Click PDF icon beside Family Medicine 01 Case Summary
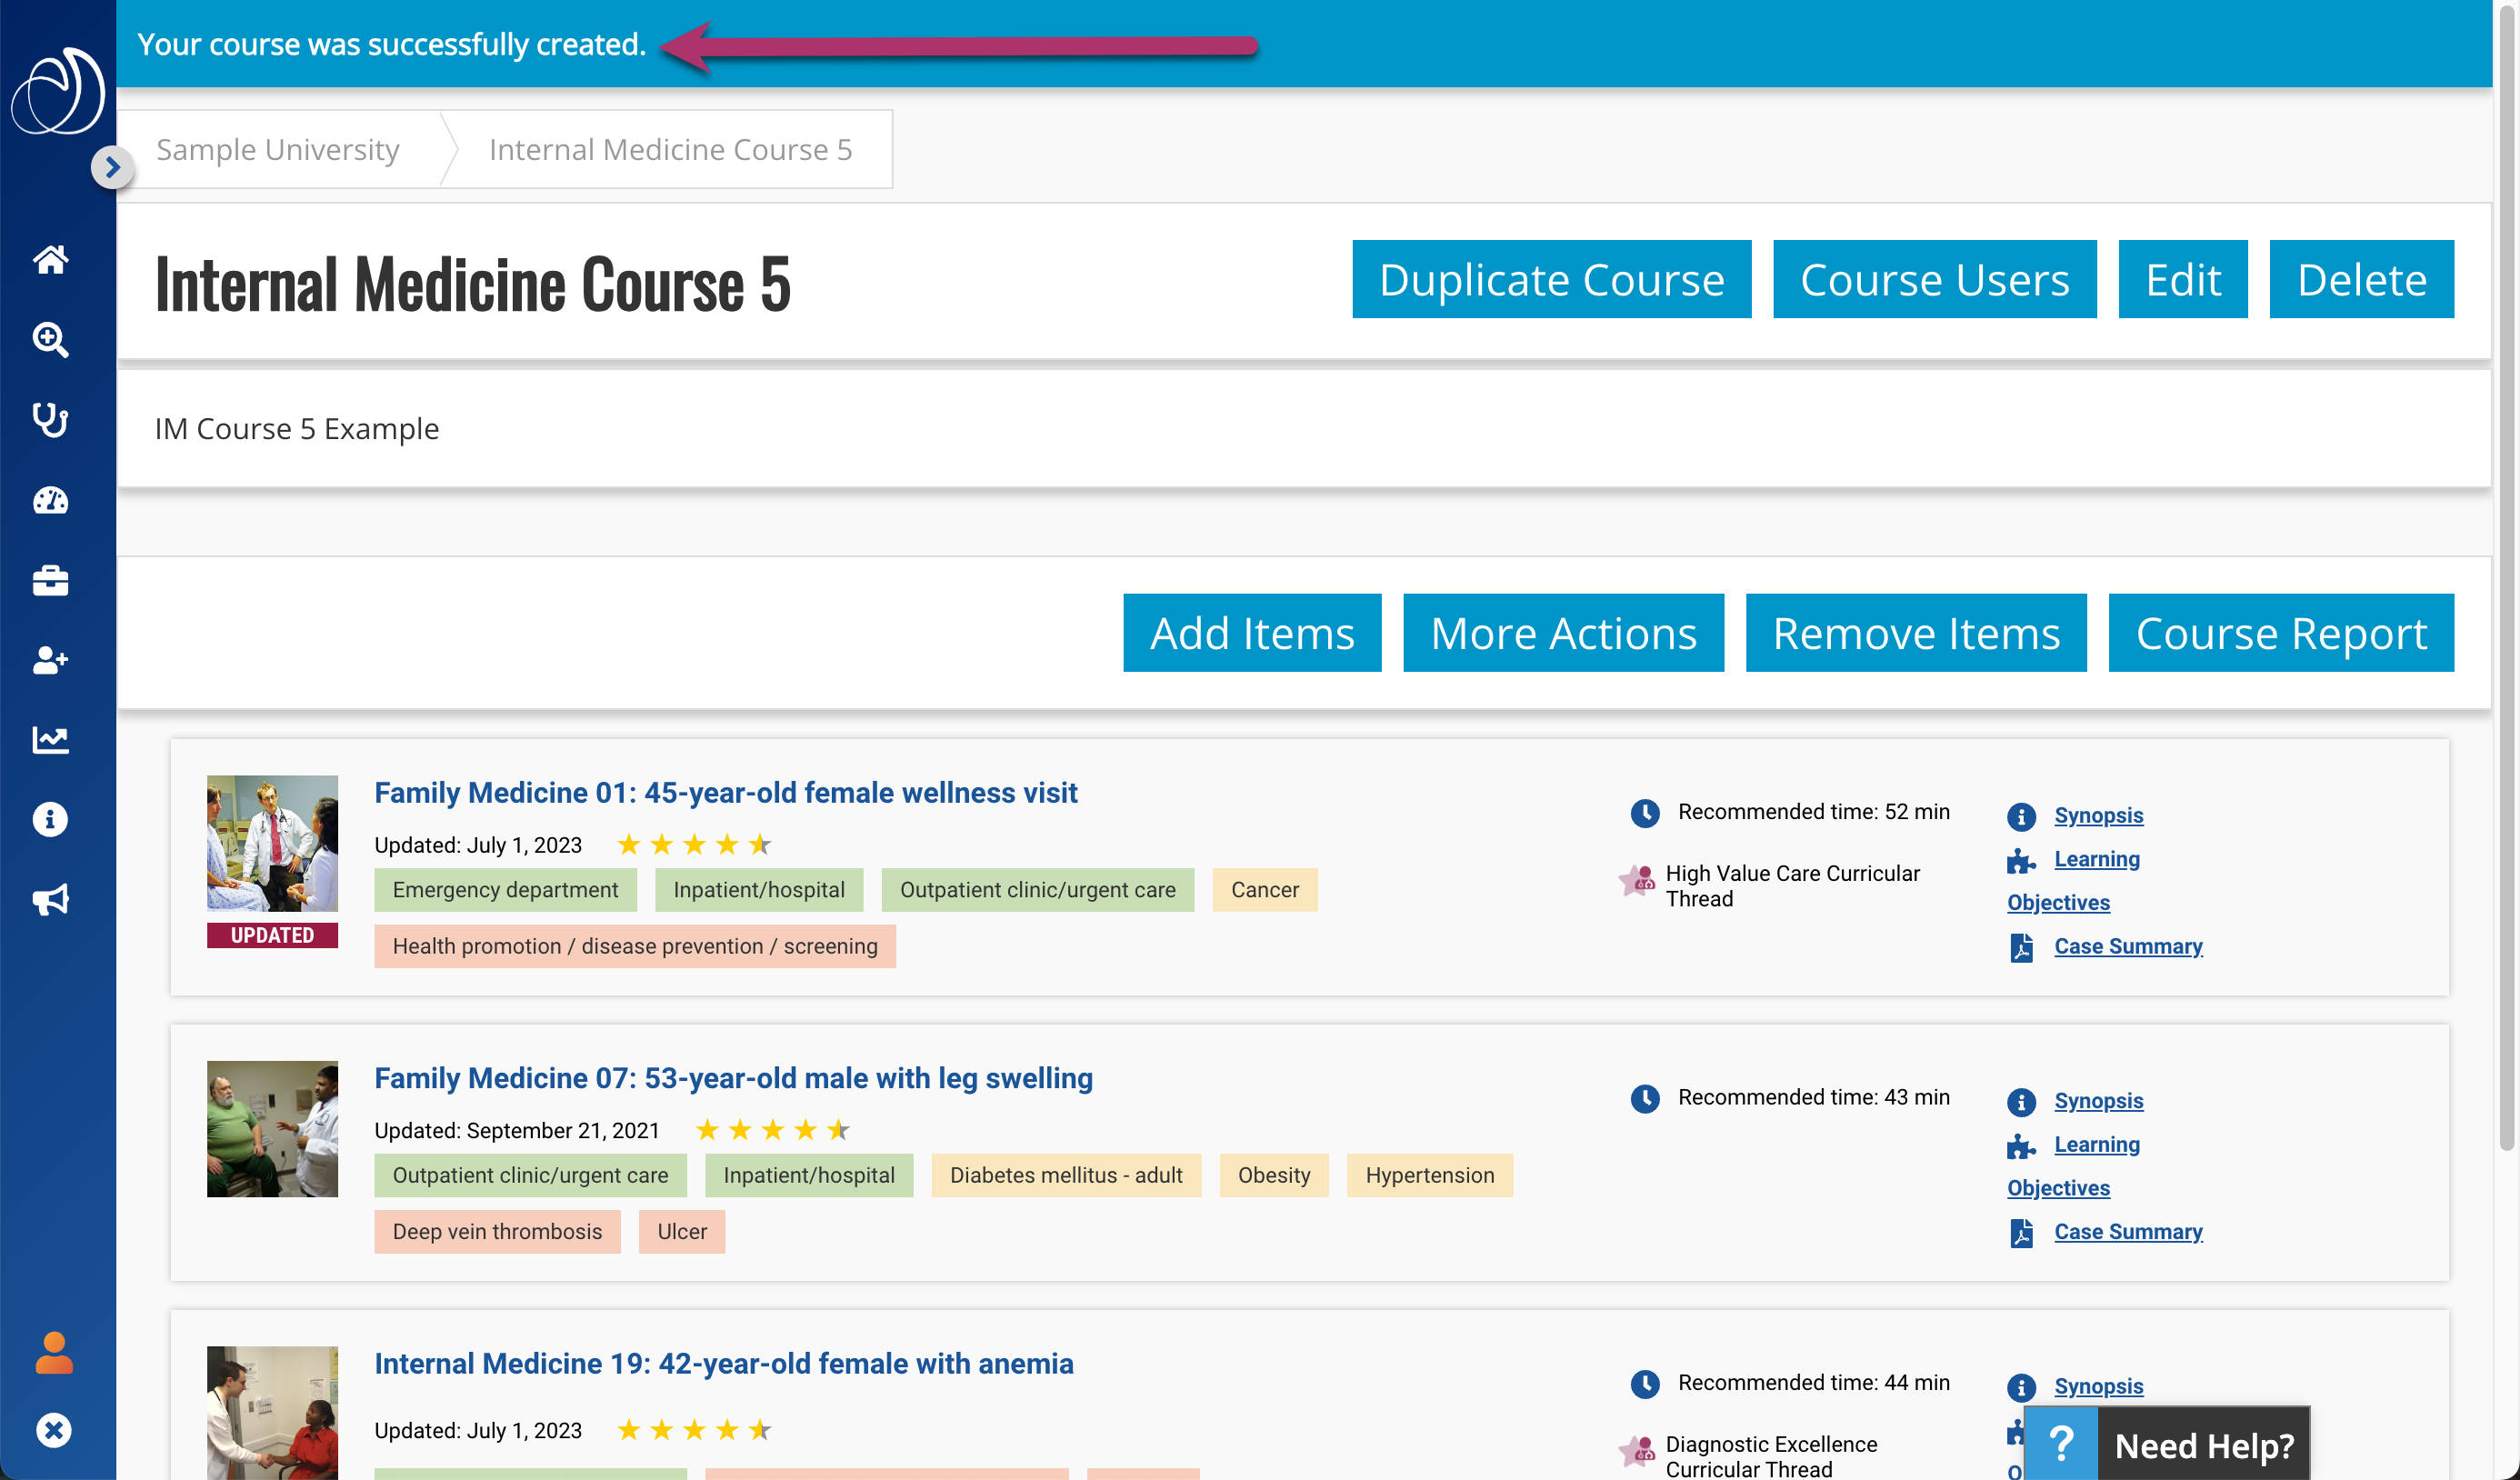Viewport: 2520px width, 1480px height. pos(2021,947)
